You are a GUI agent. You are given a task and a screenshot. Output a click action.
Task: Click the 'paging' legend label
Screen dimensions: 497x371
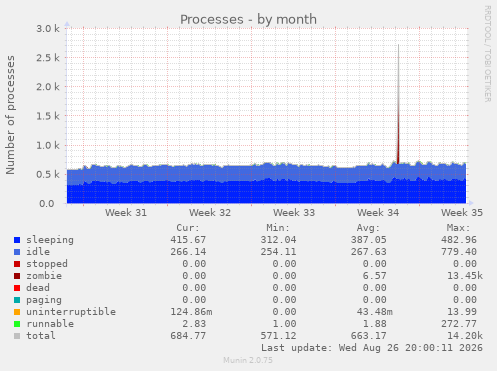pyautogui.click(x=44, y=300)
